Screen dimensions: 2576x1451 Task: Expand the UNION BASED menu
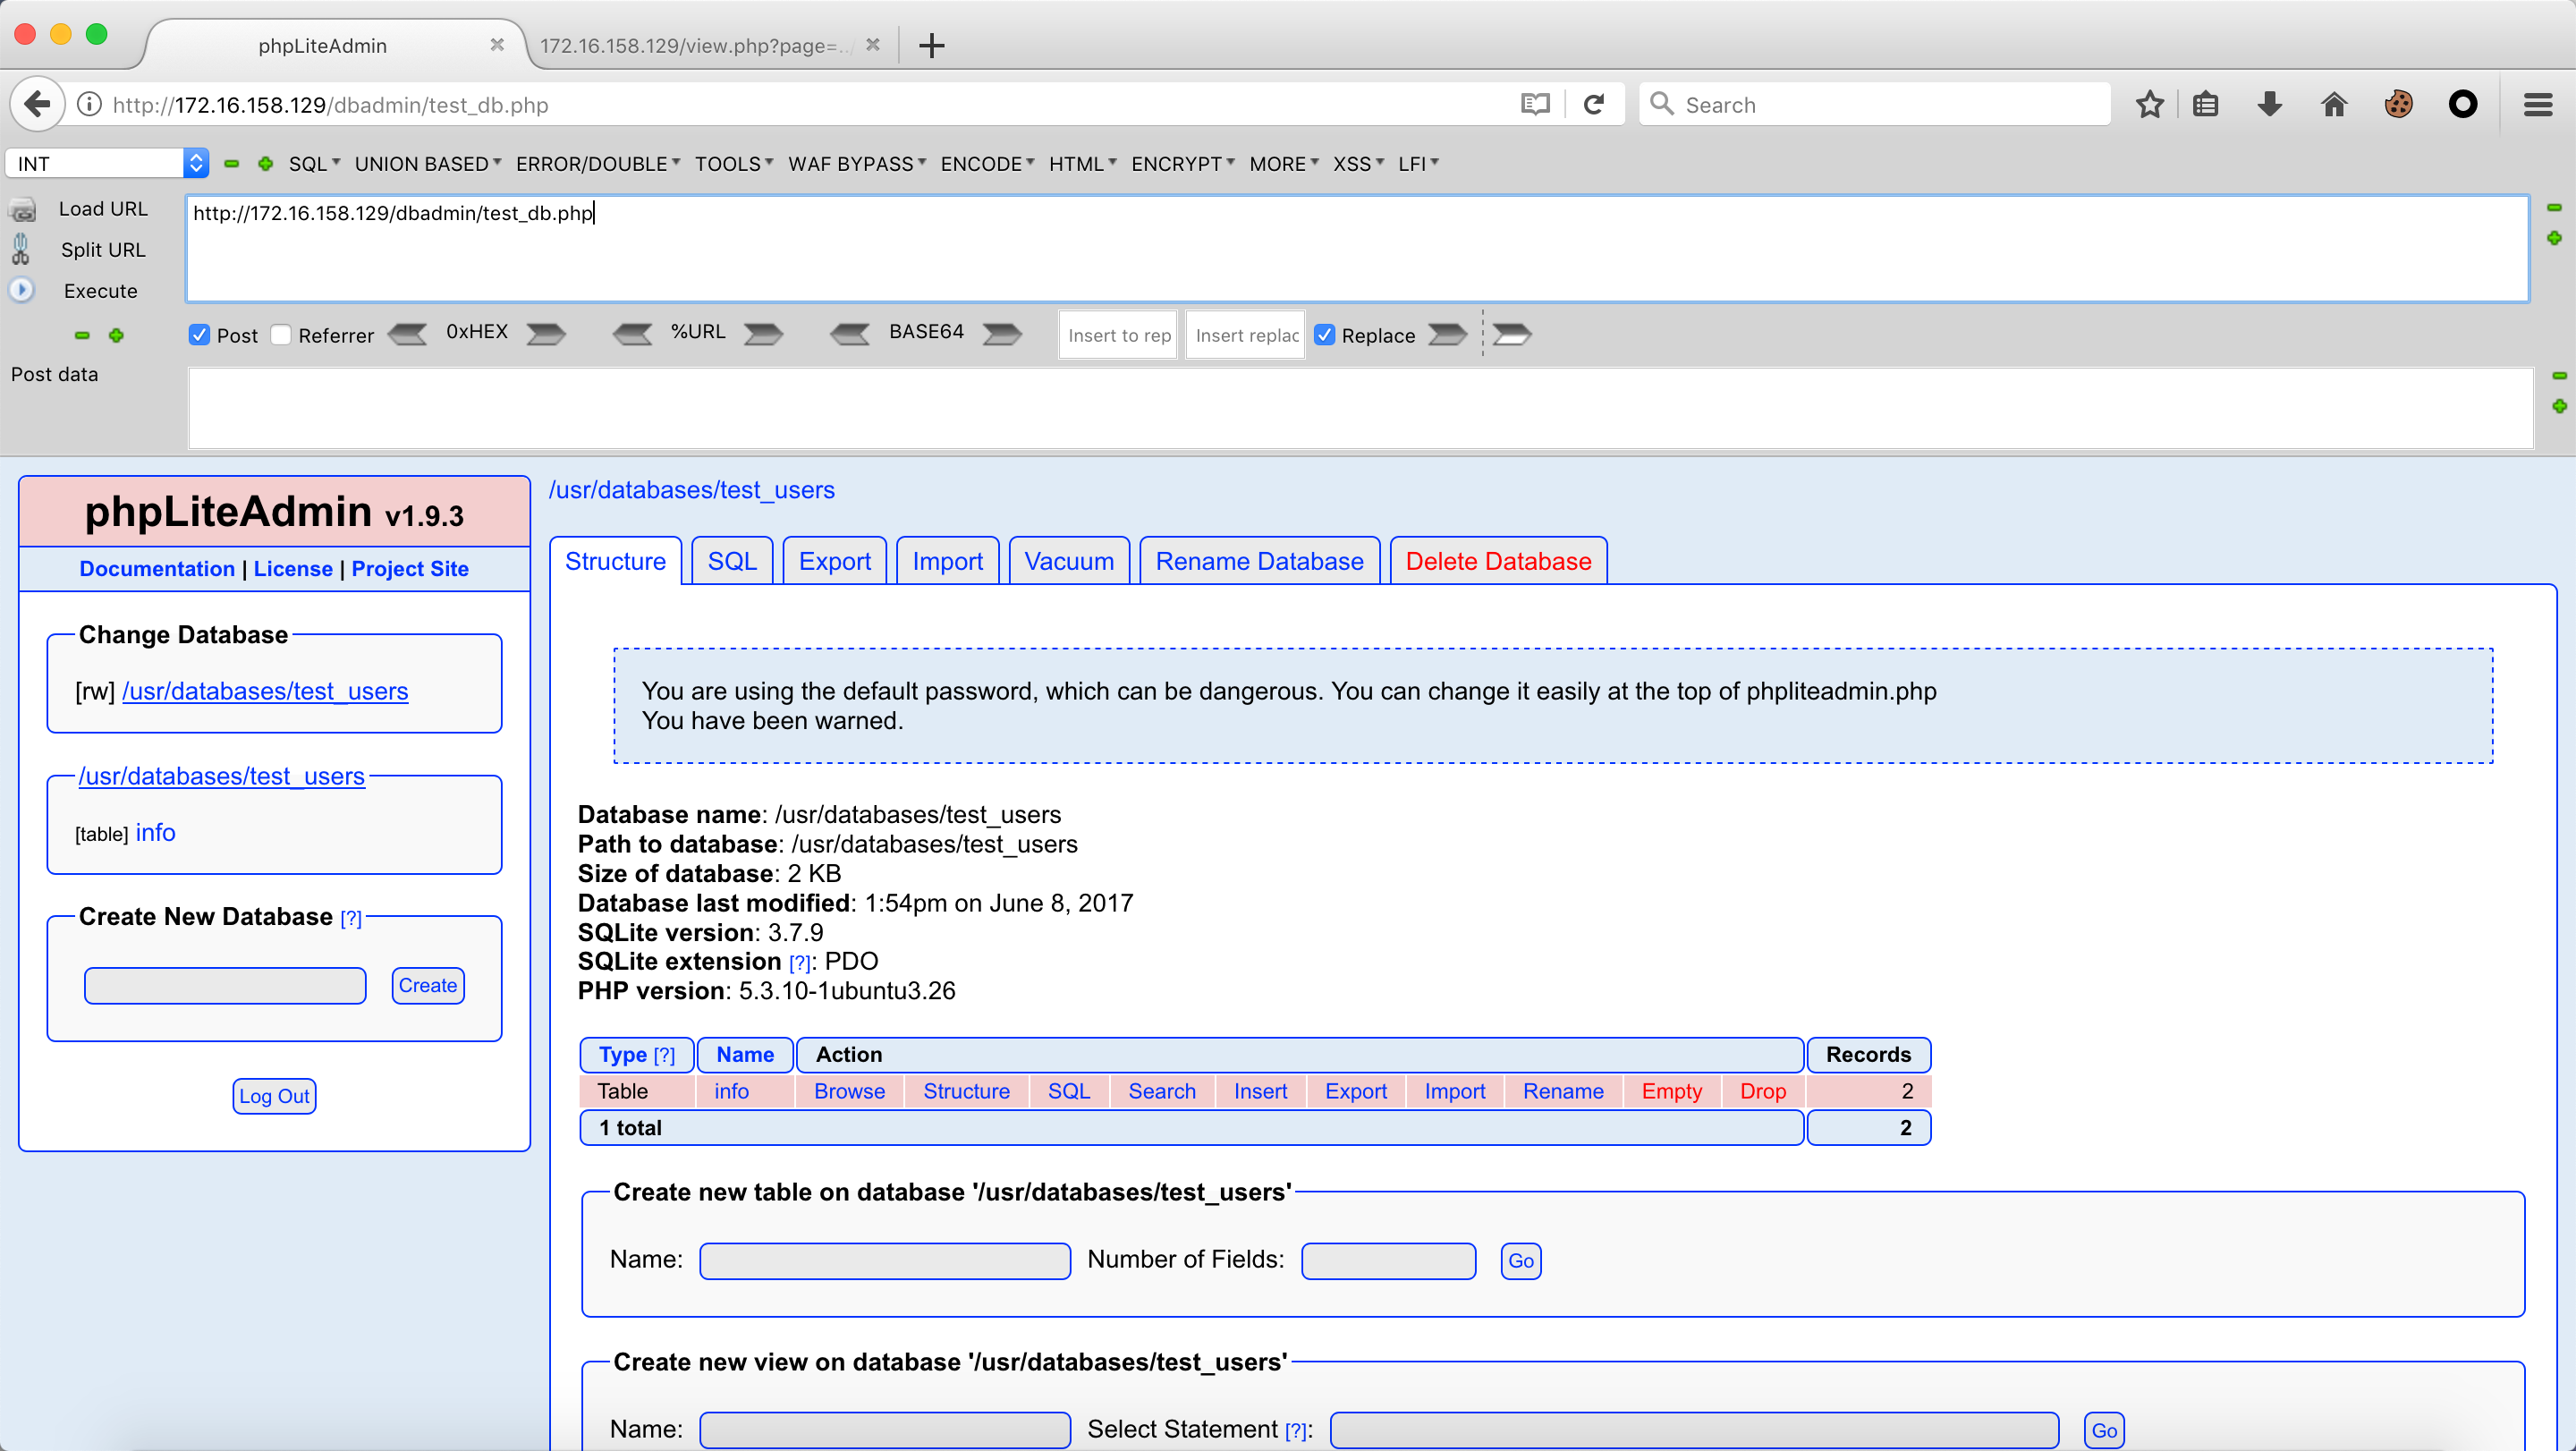point(427,163)
